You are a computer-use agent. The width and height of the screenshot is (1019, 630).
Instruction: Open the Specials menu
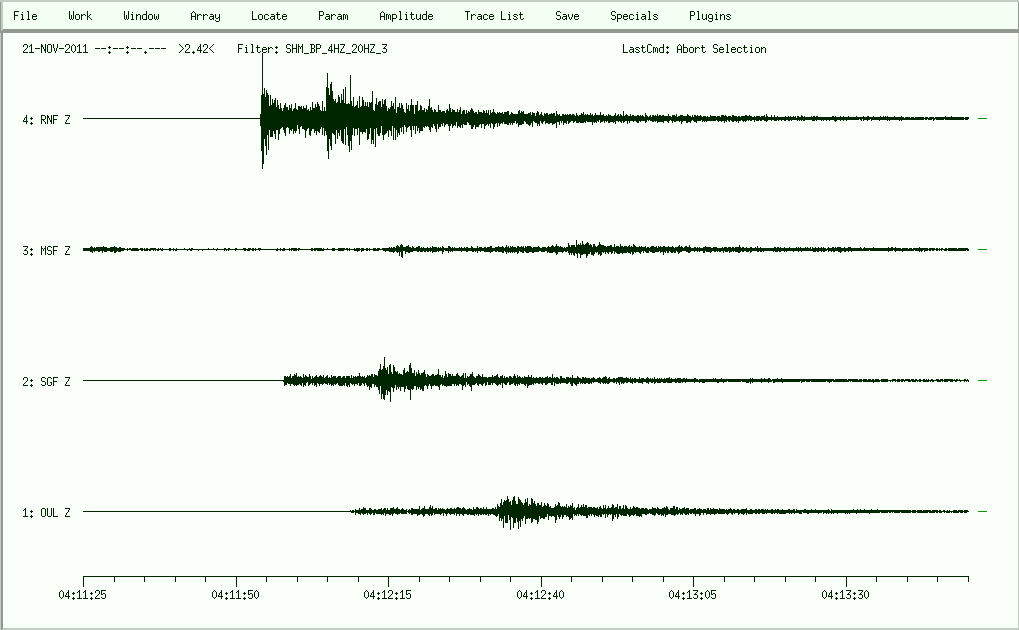click(x=634, y=16)
